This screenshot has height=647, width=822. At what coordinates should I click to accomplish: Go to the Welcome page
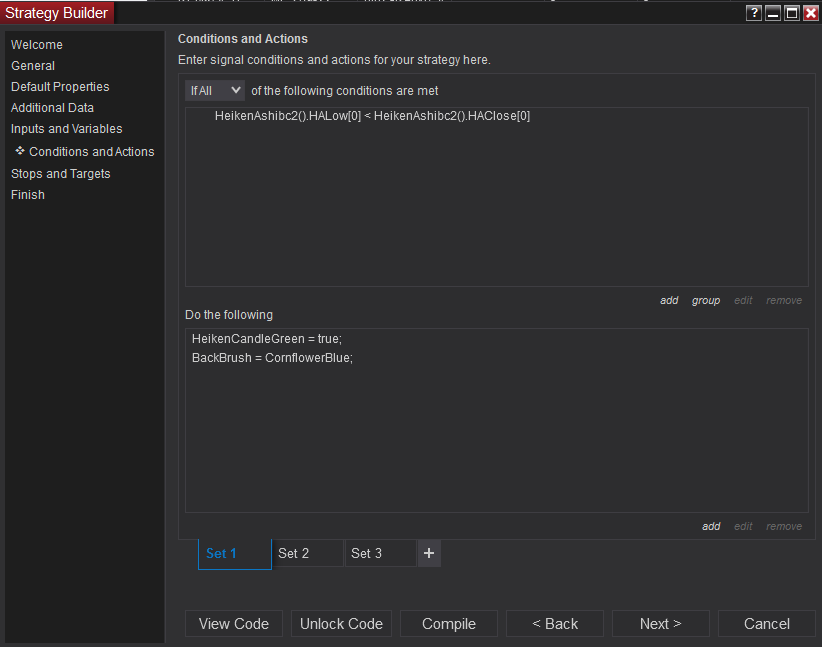click(37, 45)
